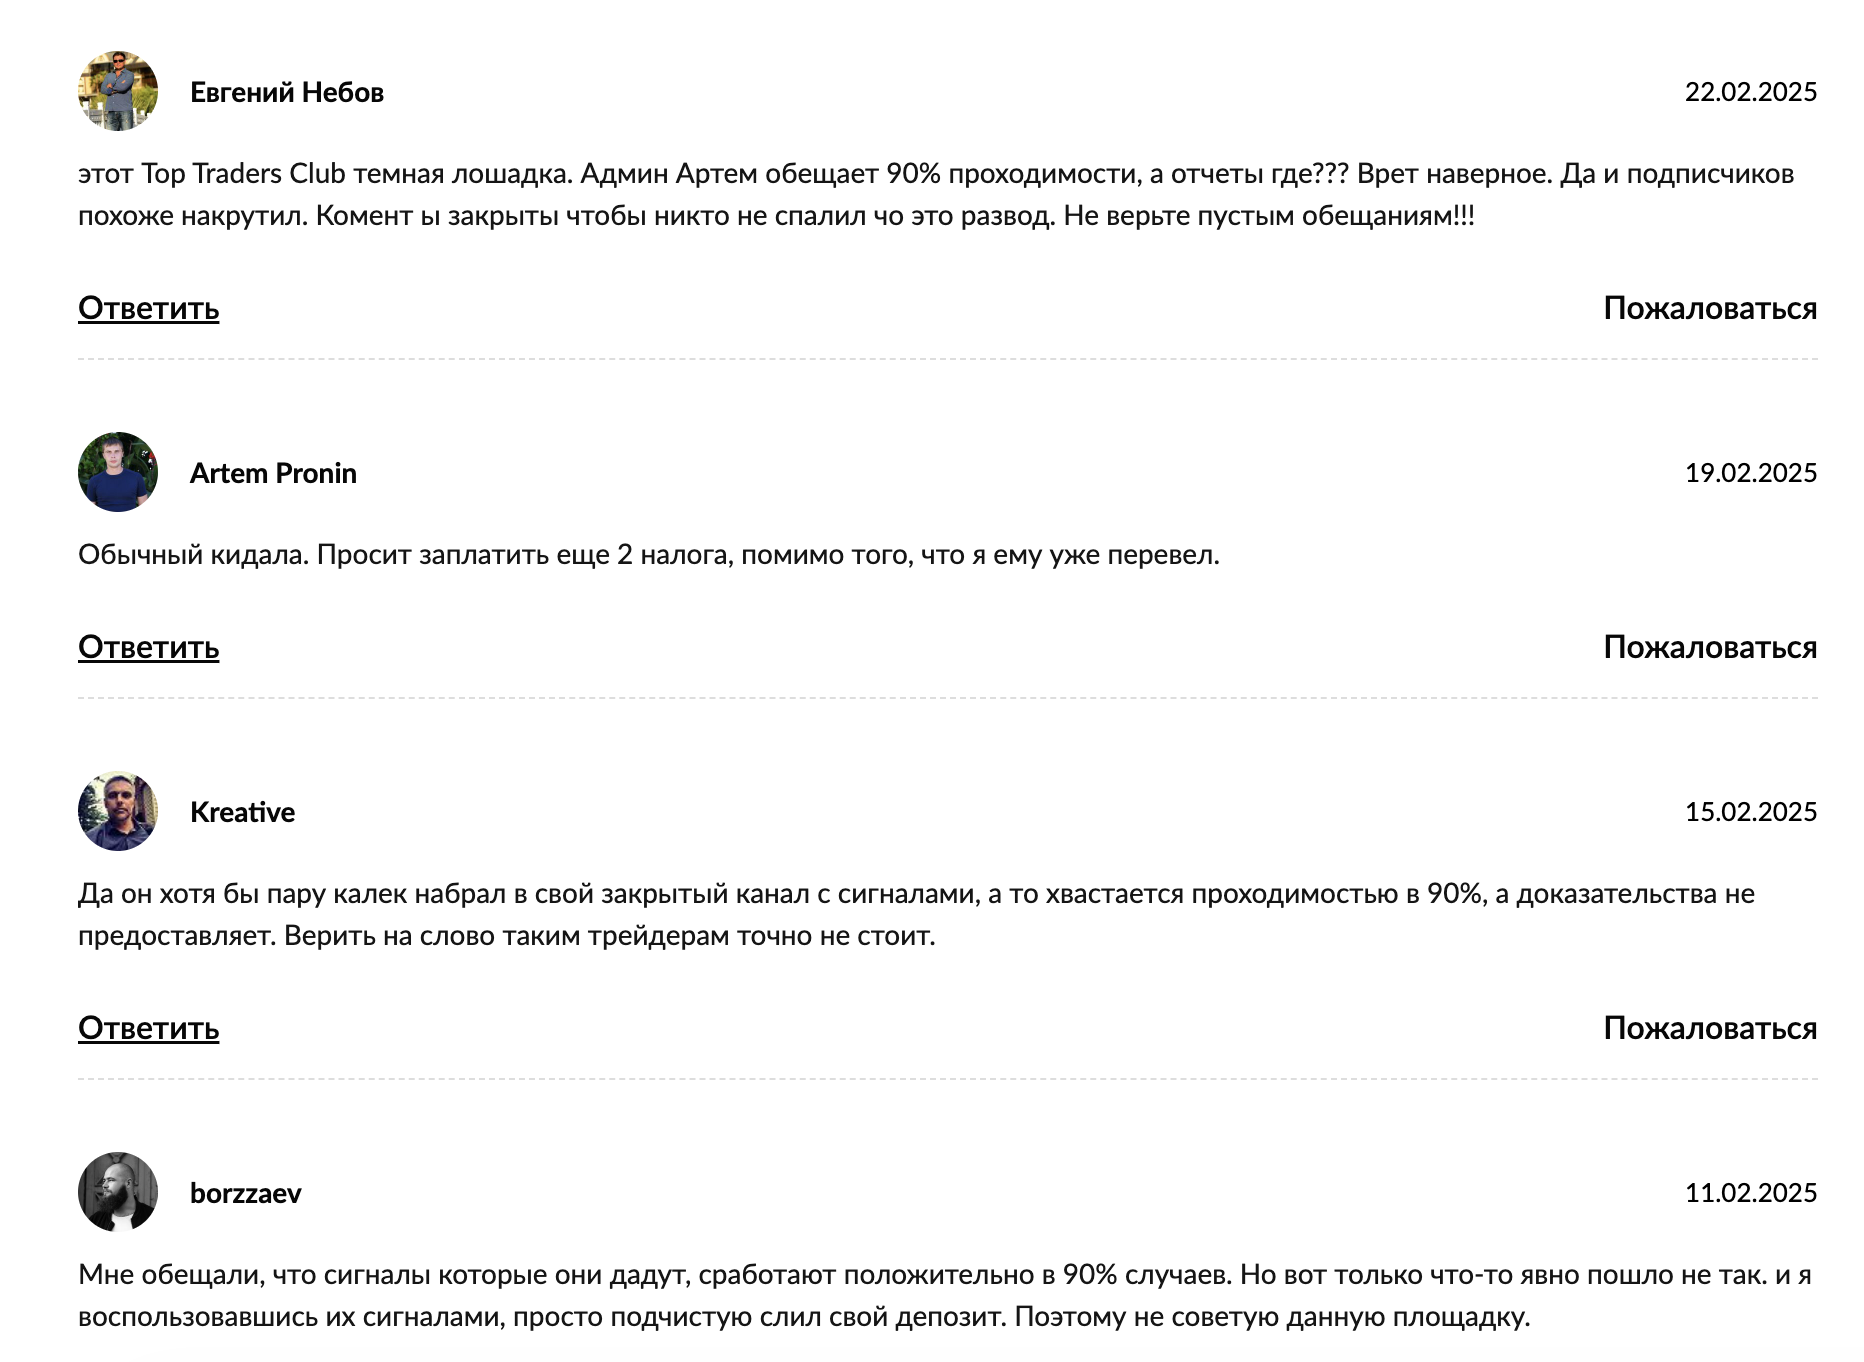Image resolution: width=1864 pixels, height=1362 pixels.
Task: Report Kreative's comment with Пожаловаться
Action: pos(1710,1028)
